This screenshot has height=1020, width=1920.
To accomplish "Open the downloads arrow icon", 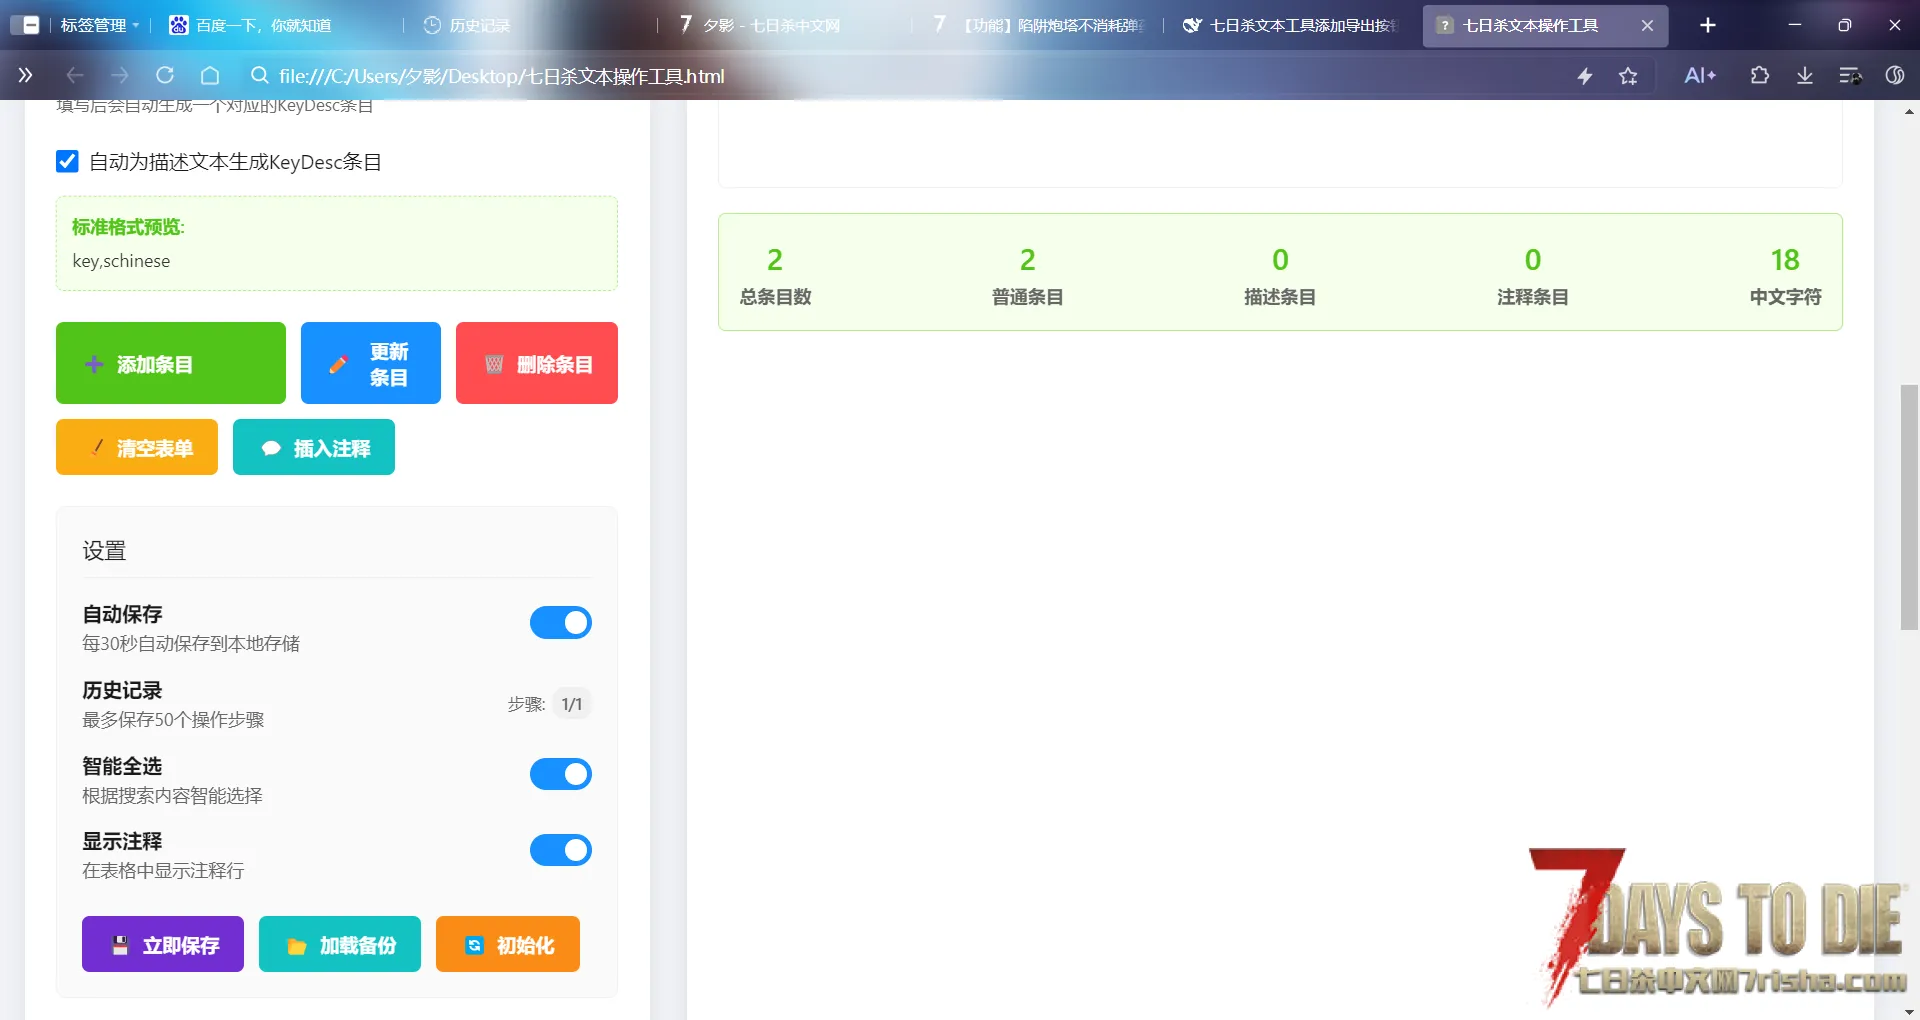I will click(1805, 76).
